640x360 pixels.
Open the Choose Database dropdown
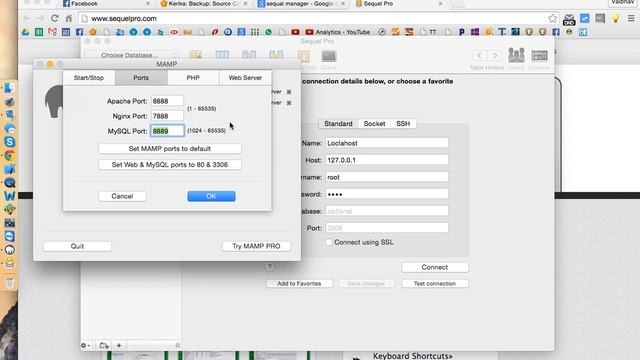(131, 55)
